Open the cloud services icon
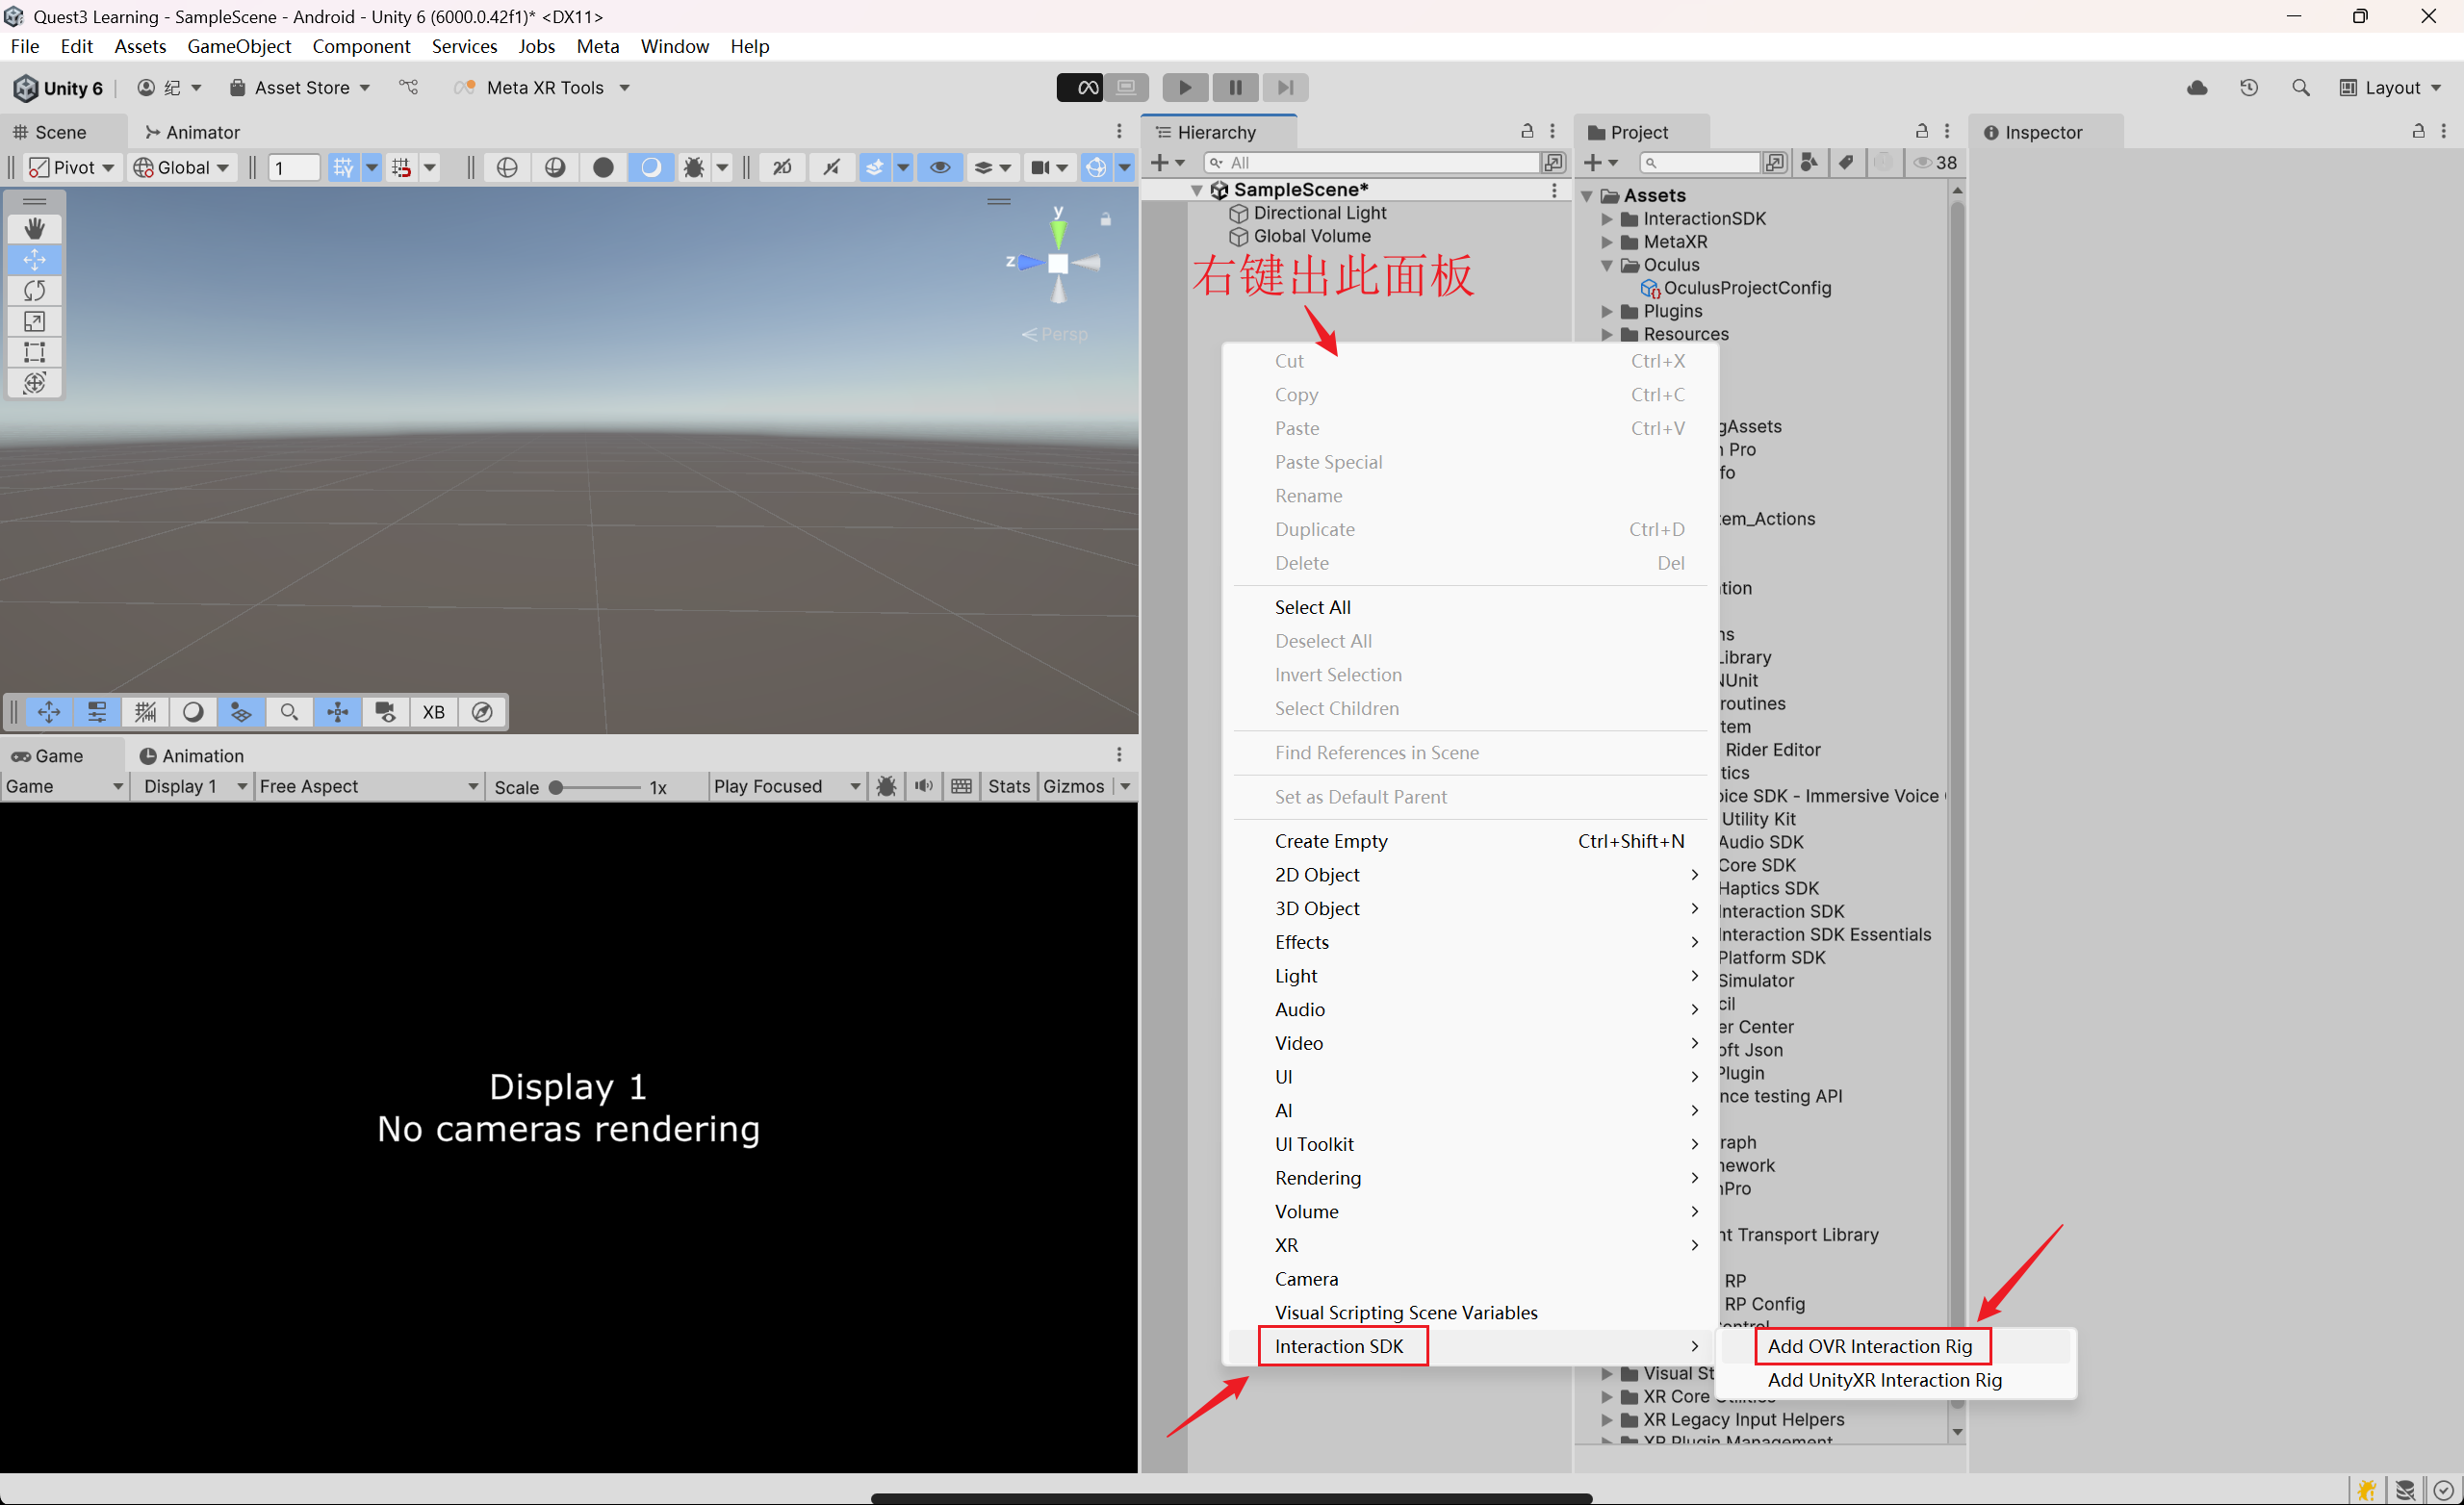 coord(2197,88)
